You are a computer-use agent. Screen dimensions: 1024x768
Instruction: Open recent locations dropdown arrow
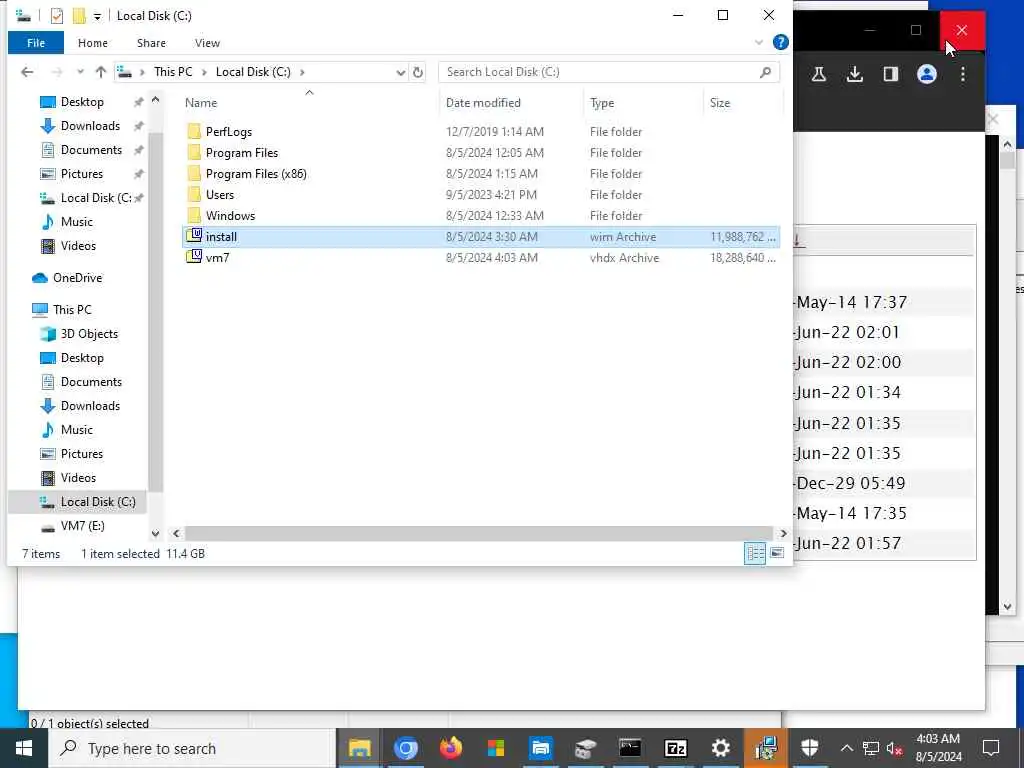coord(80,72)
